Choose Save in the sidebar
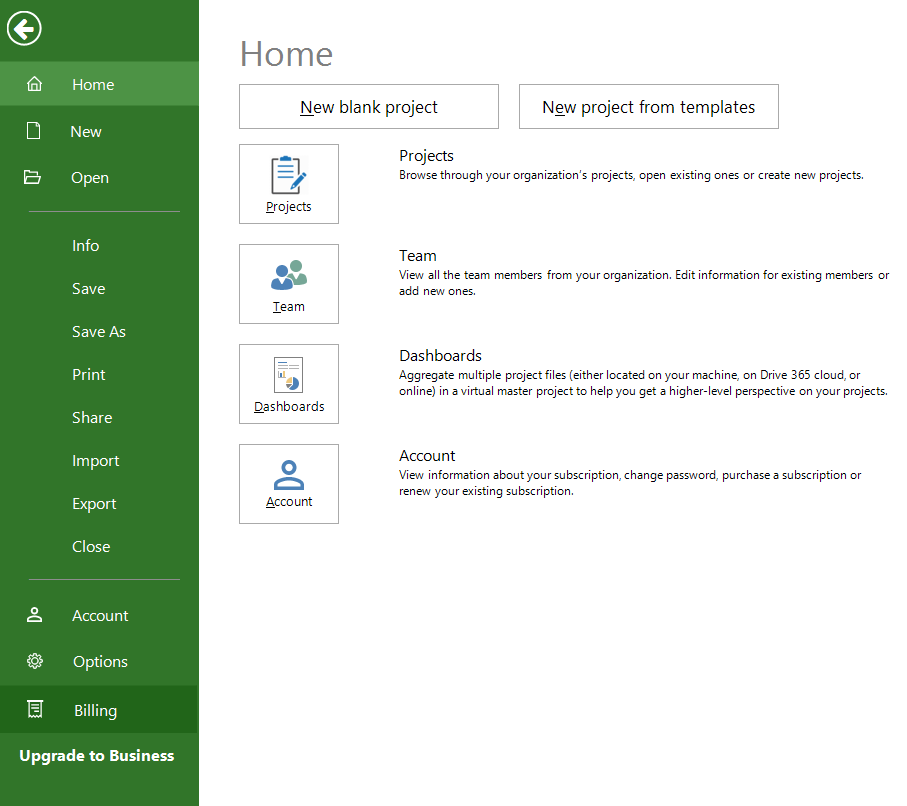907x806 pixels. pos(89,288)
